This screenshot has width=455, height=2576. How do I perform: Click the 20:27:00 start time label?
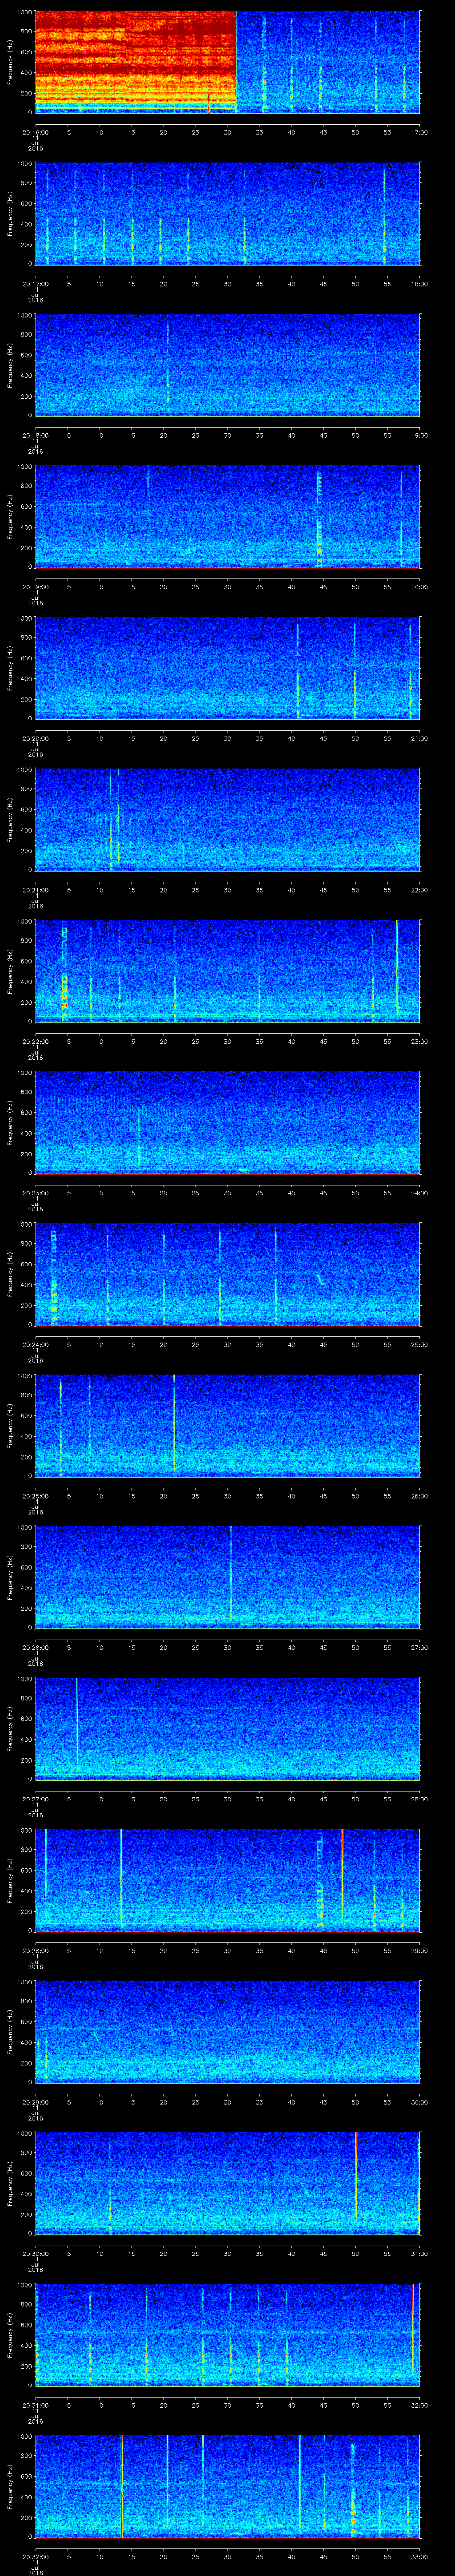tap(35, 1799)
